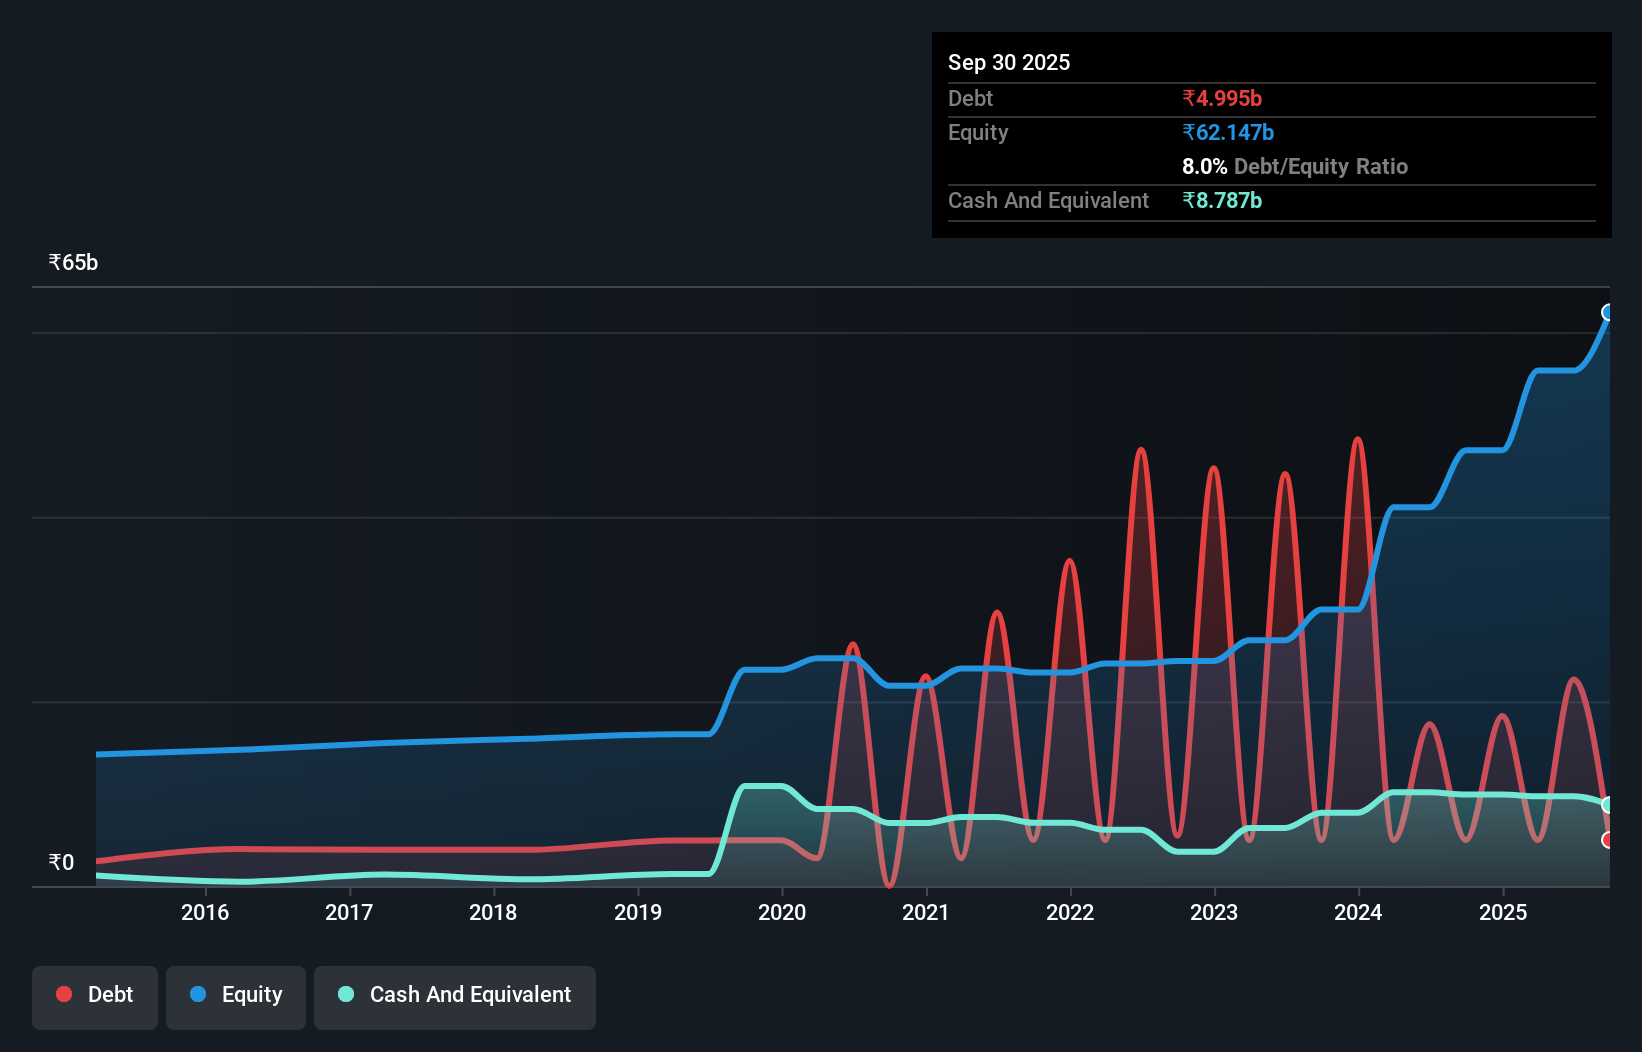The height and width of the screenshot is (1052, 1642).
Task: Expand the Debt row in the tooltip
Action: pyautogui.click(x=970, y=98)
